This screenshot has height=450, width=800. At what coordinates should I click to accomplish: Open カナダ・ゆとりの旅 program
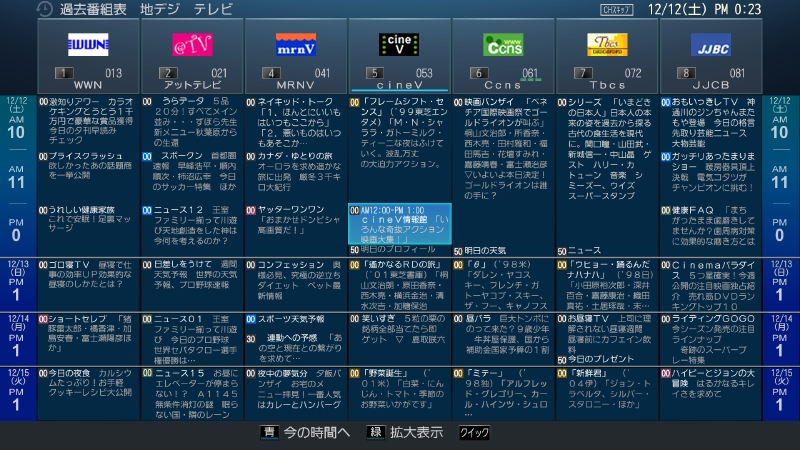coord(294,171)
